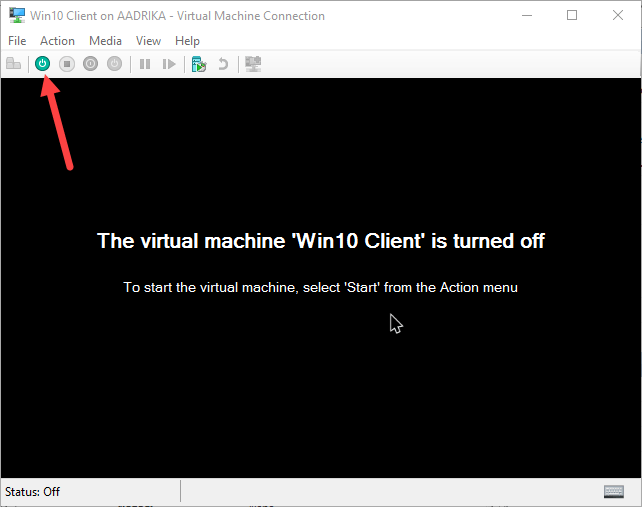Click the Virtual Machine Connection title icon

coord(17,16)
